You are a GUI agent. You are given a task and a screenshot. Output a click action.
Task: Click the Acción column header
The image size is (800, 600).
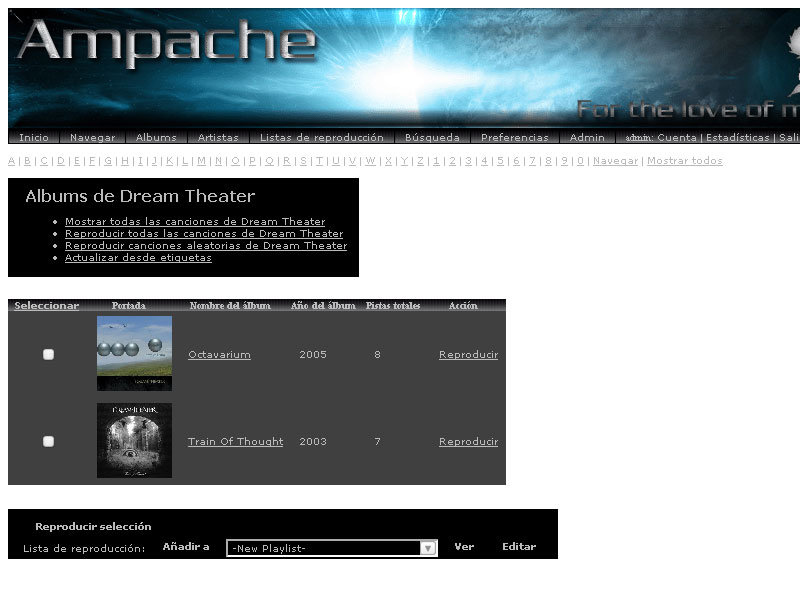pos(463,306)
